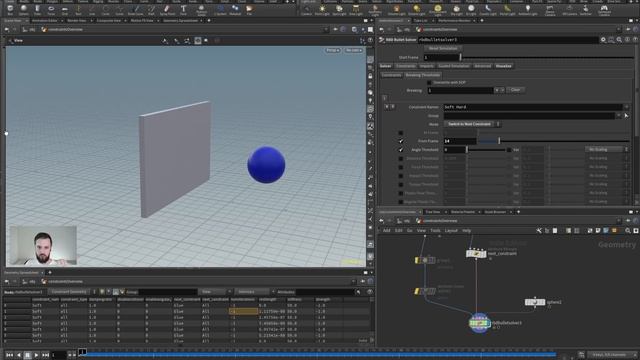Switch to the Render View pane tab
640x360 pixels.
(x=77, y=20)
